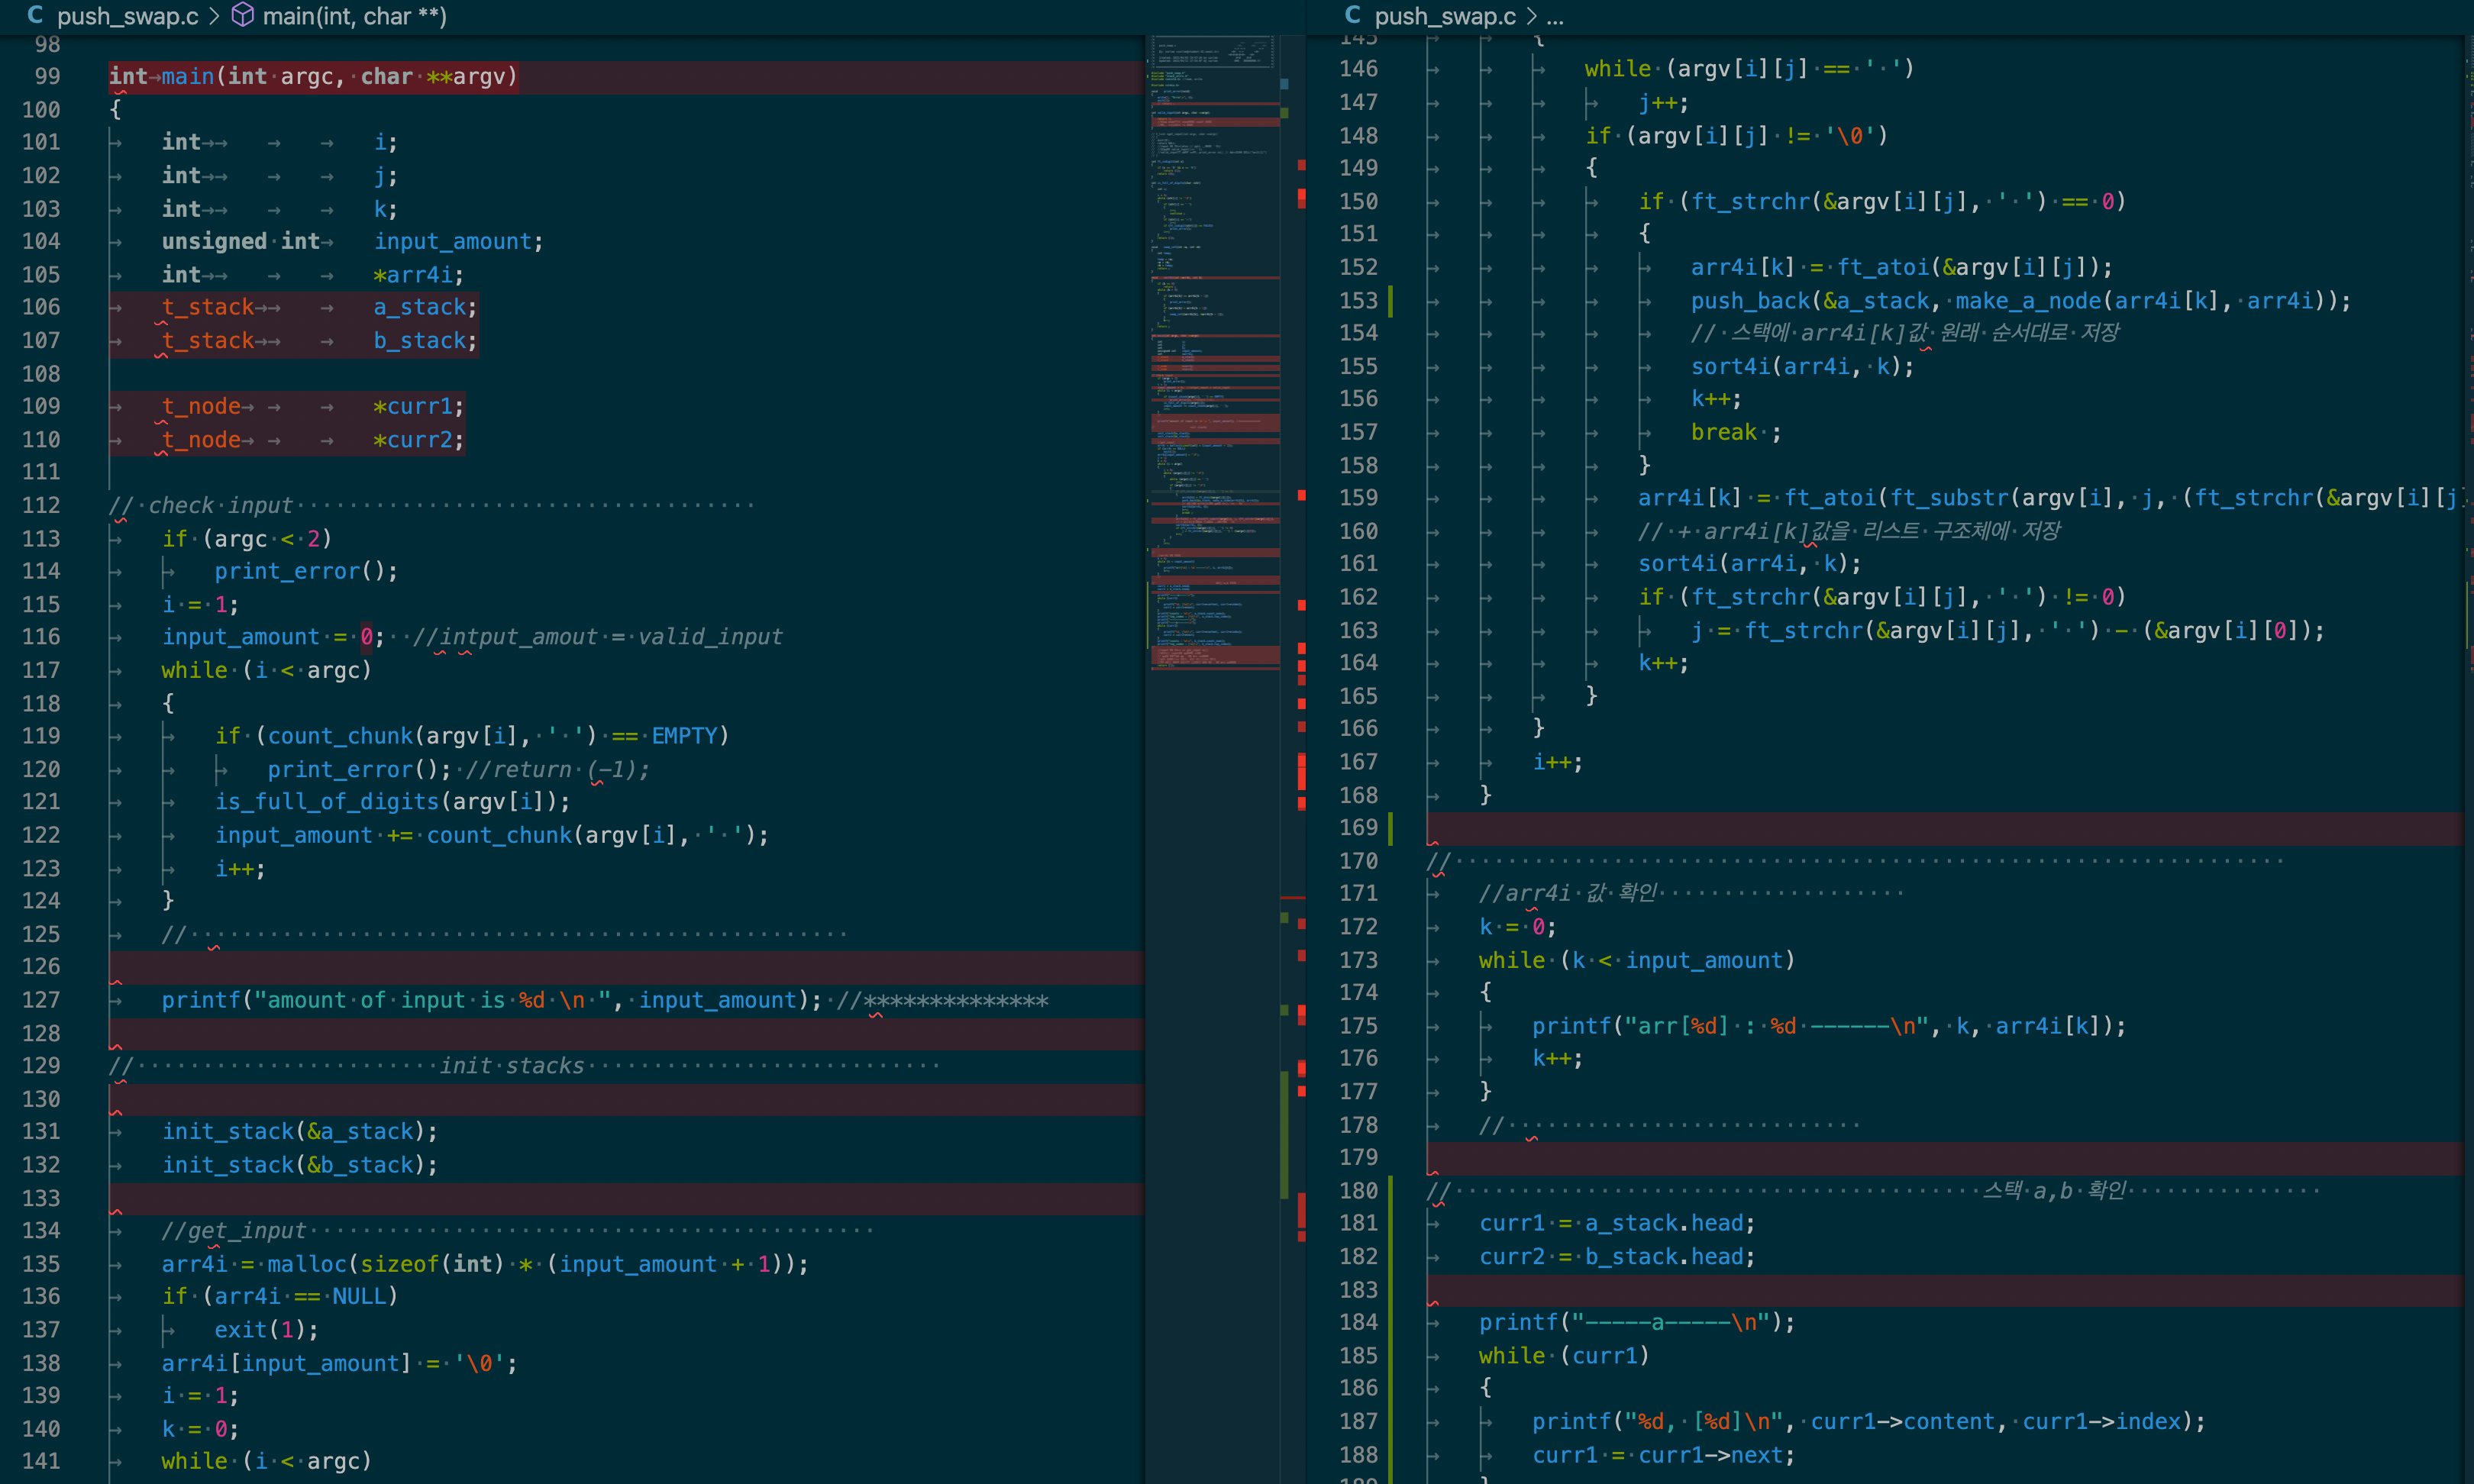Image resolution: width=2474 pixels, height=1484 pixels.
Task: Open left editor push_swap.c breadcrumb dropdown
Action: click(128, 16)
